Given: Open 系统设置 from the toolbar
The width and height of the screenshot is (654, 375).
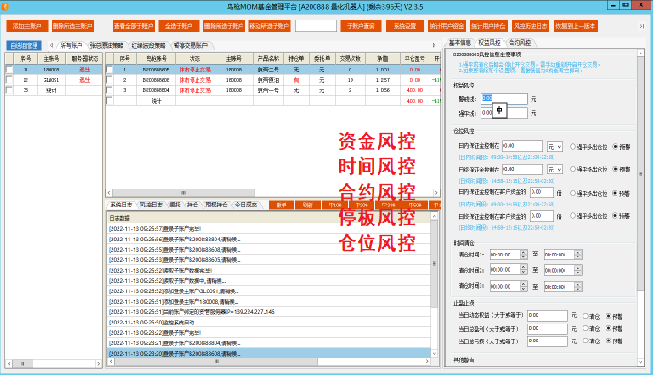Looking at the screenshot, I should pyautogui.click(x=405, y=26).
